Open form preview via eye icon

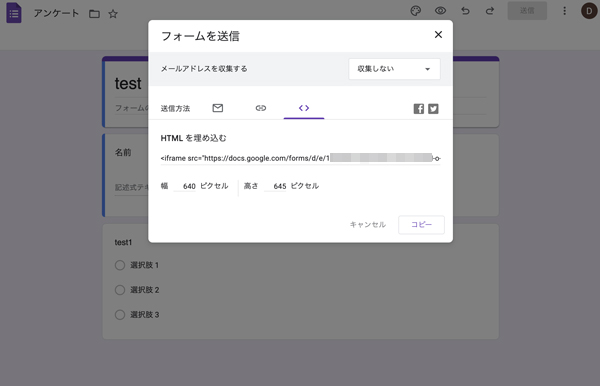pos(440,11)
